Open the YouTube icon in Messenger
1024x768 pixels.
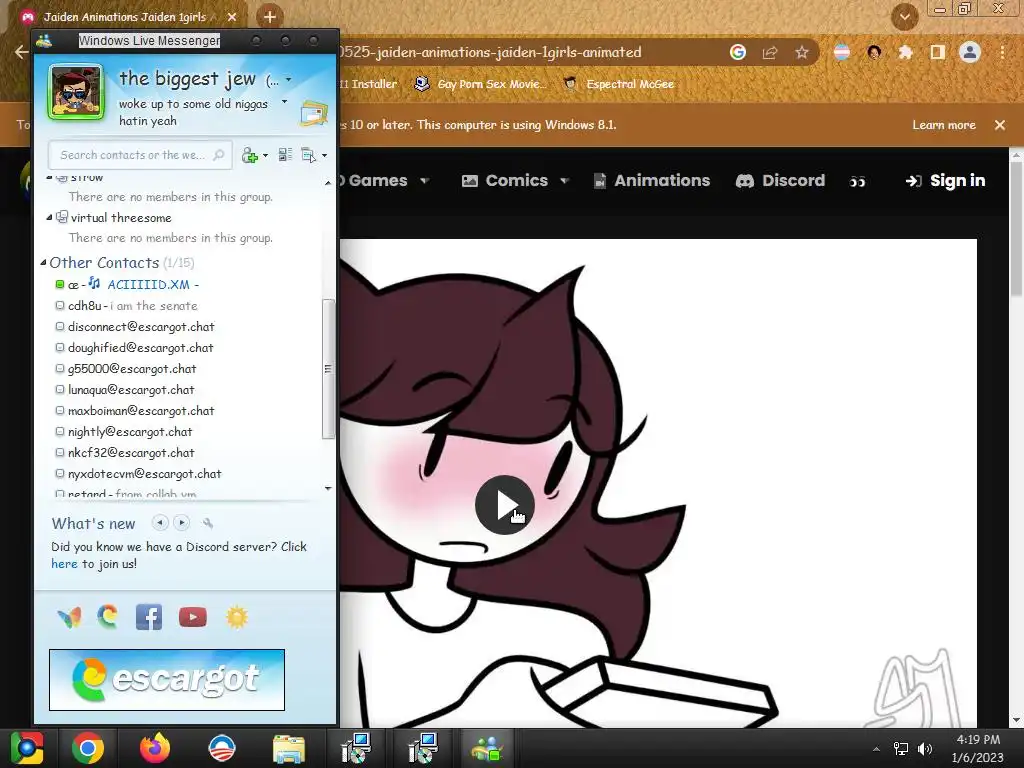[193, 617]
